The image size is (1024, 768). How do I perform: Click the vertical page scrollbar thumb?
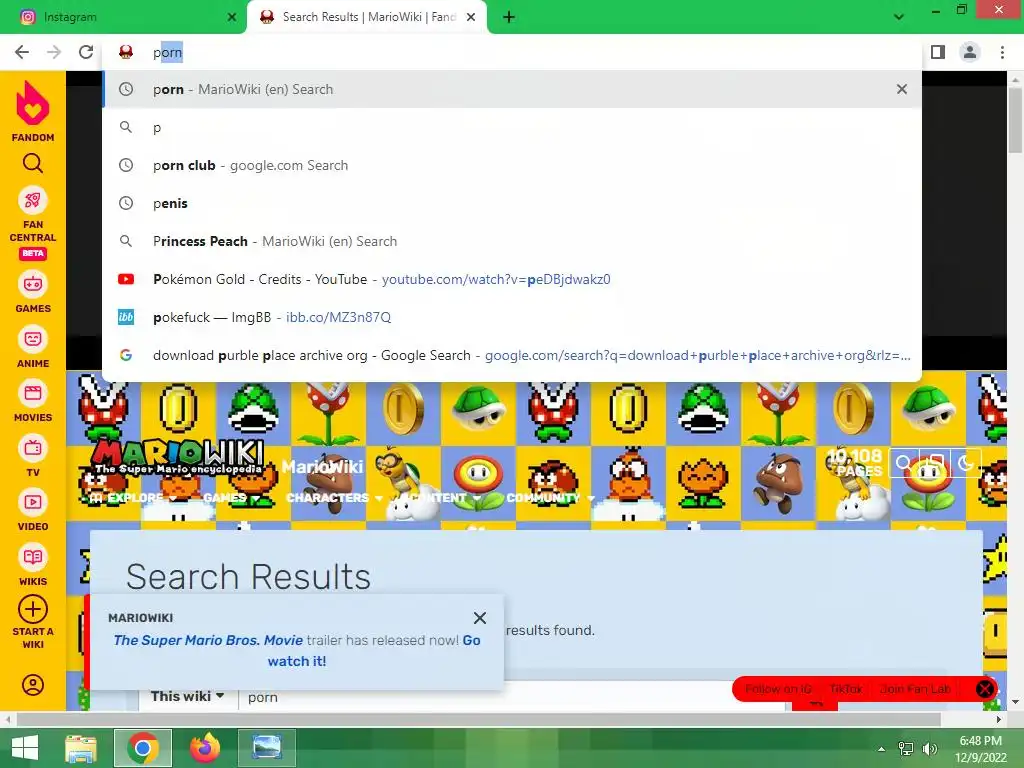1015,121
